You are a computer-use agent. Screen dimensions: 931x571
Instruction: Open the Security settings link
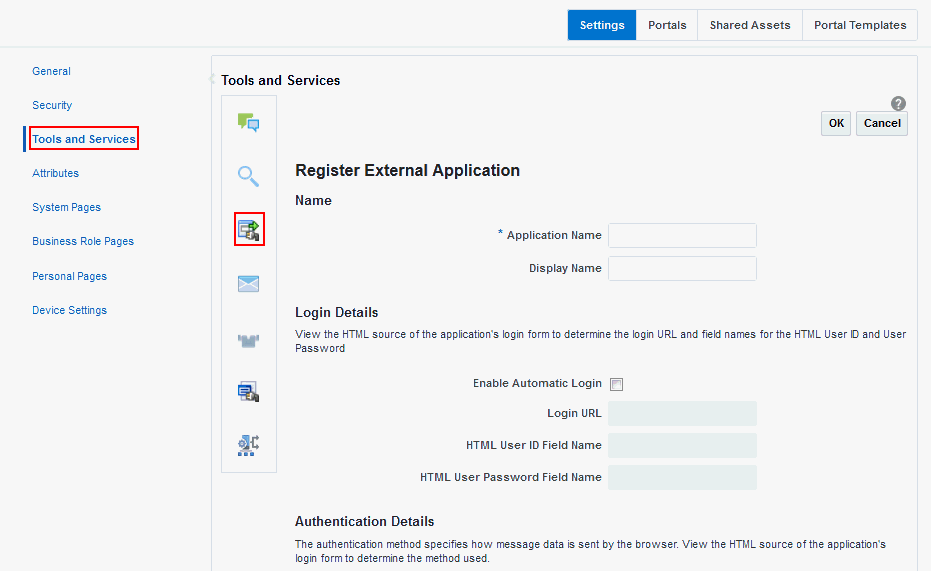point(52,105)
